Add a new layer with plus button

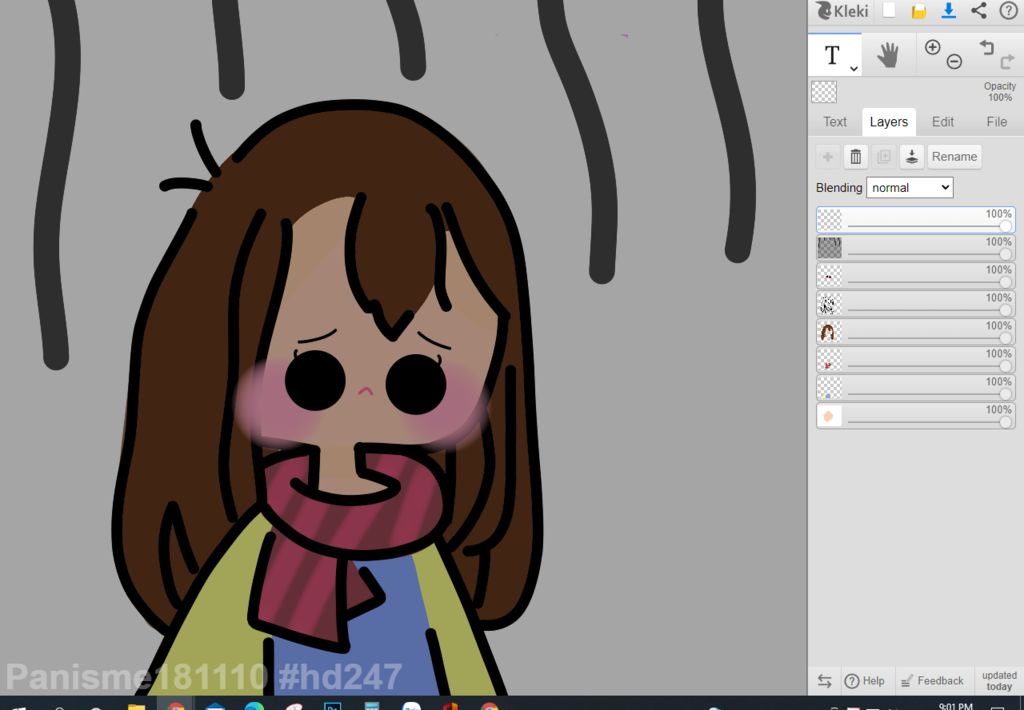827,157
